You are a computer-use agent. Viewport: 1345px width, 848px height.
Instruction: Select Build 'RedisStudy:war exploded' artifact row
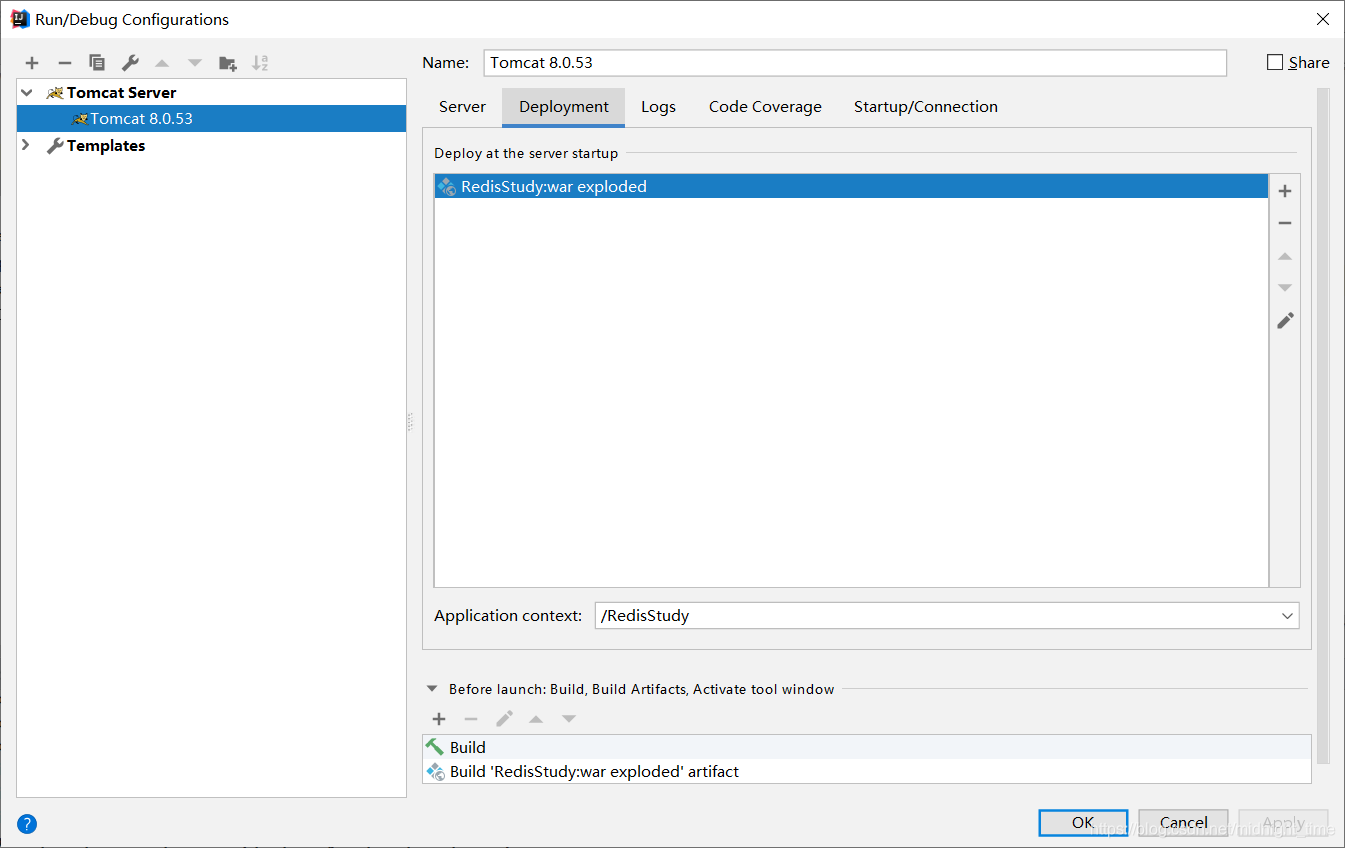(x=866, y=772)
